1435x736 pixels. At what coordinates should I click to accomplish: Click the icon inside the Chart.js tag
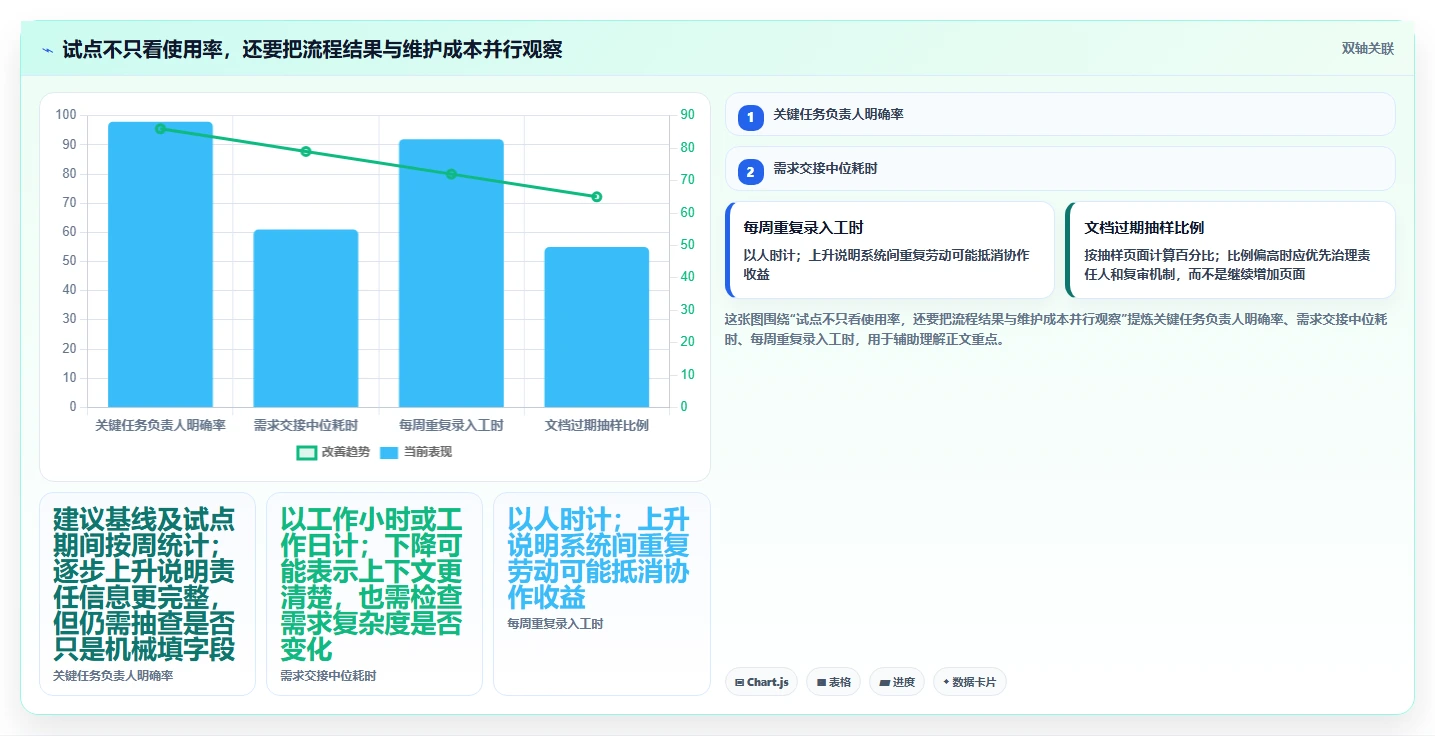(739, 683)
